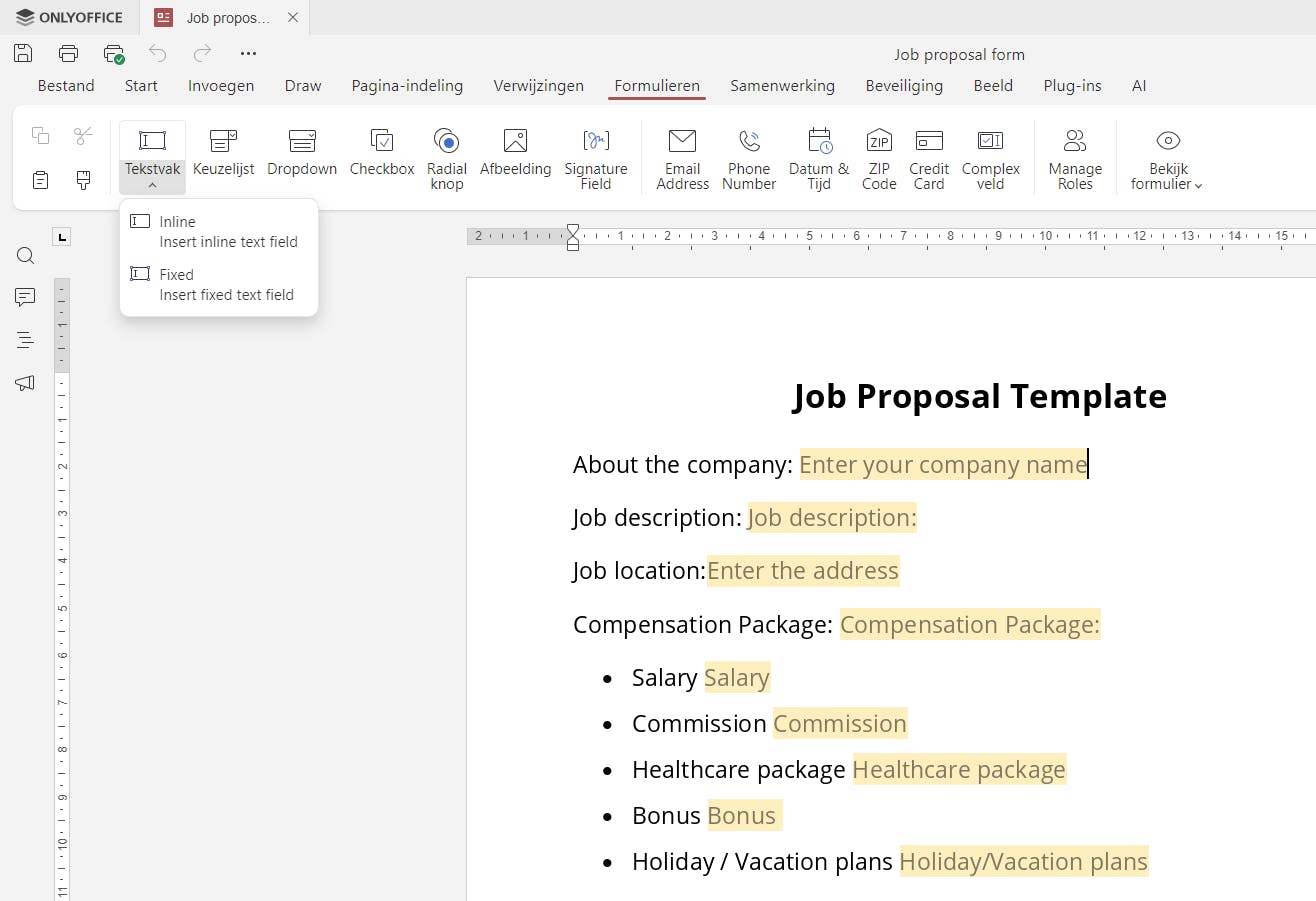Open the more toolbar options ellipsis
This screenshot has width=1316, height=901.
(x=248, y=53)
